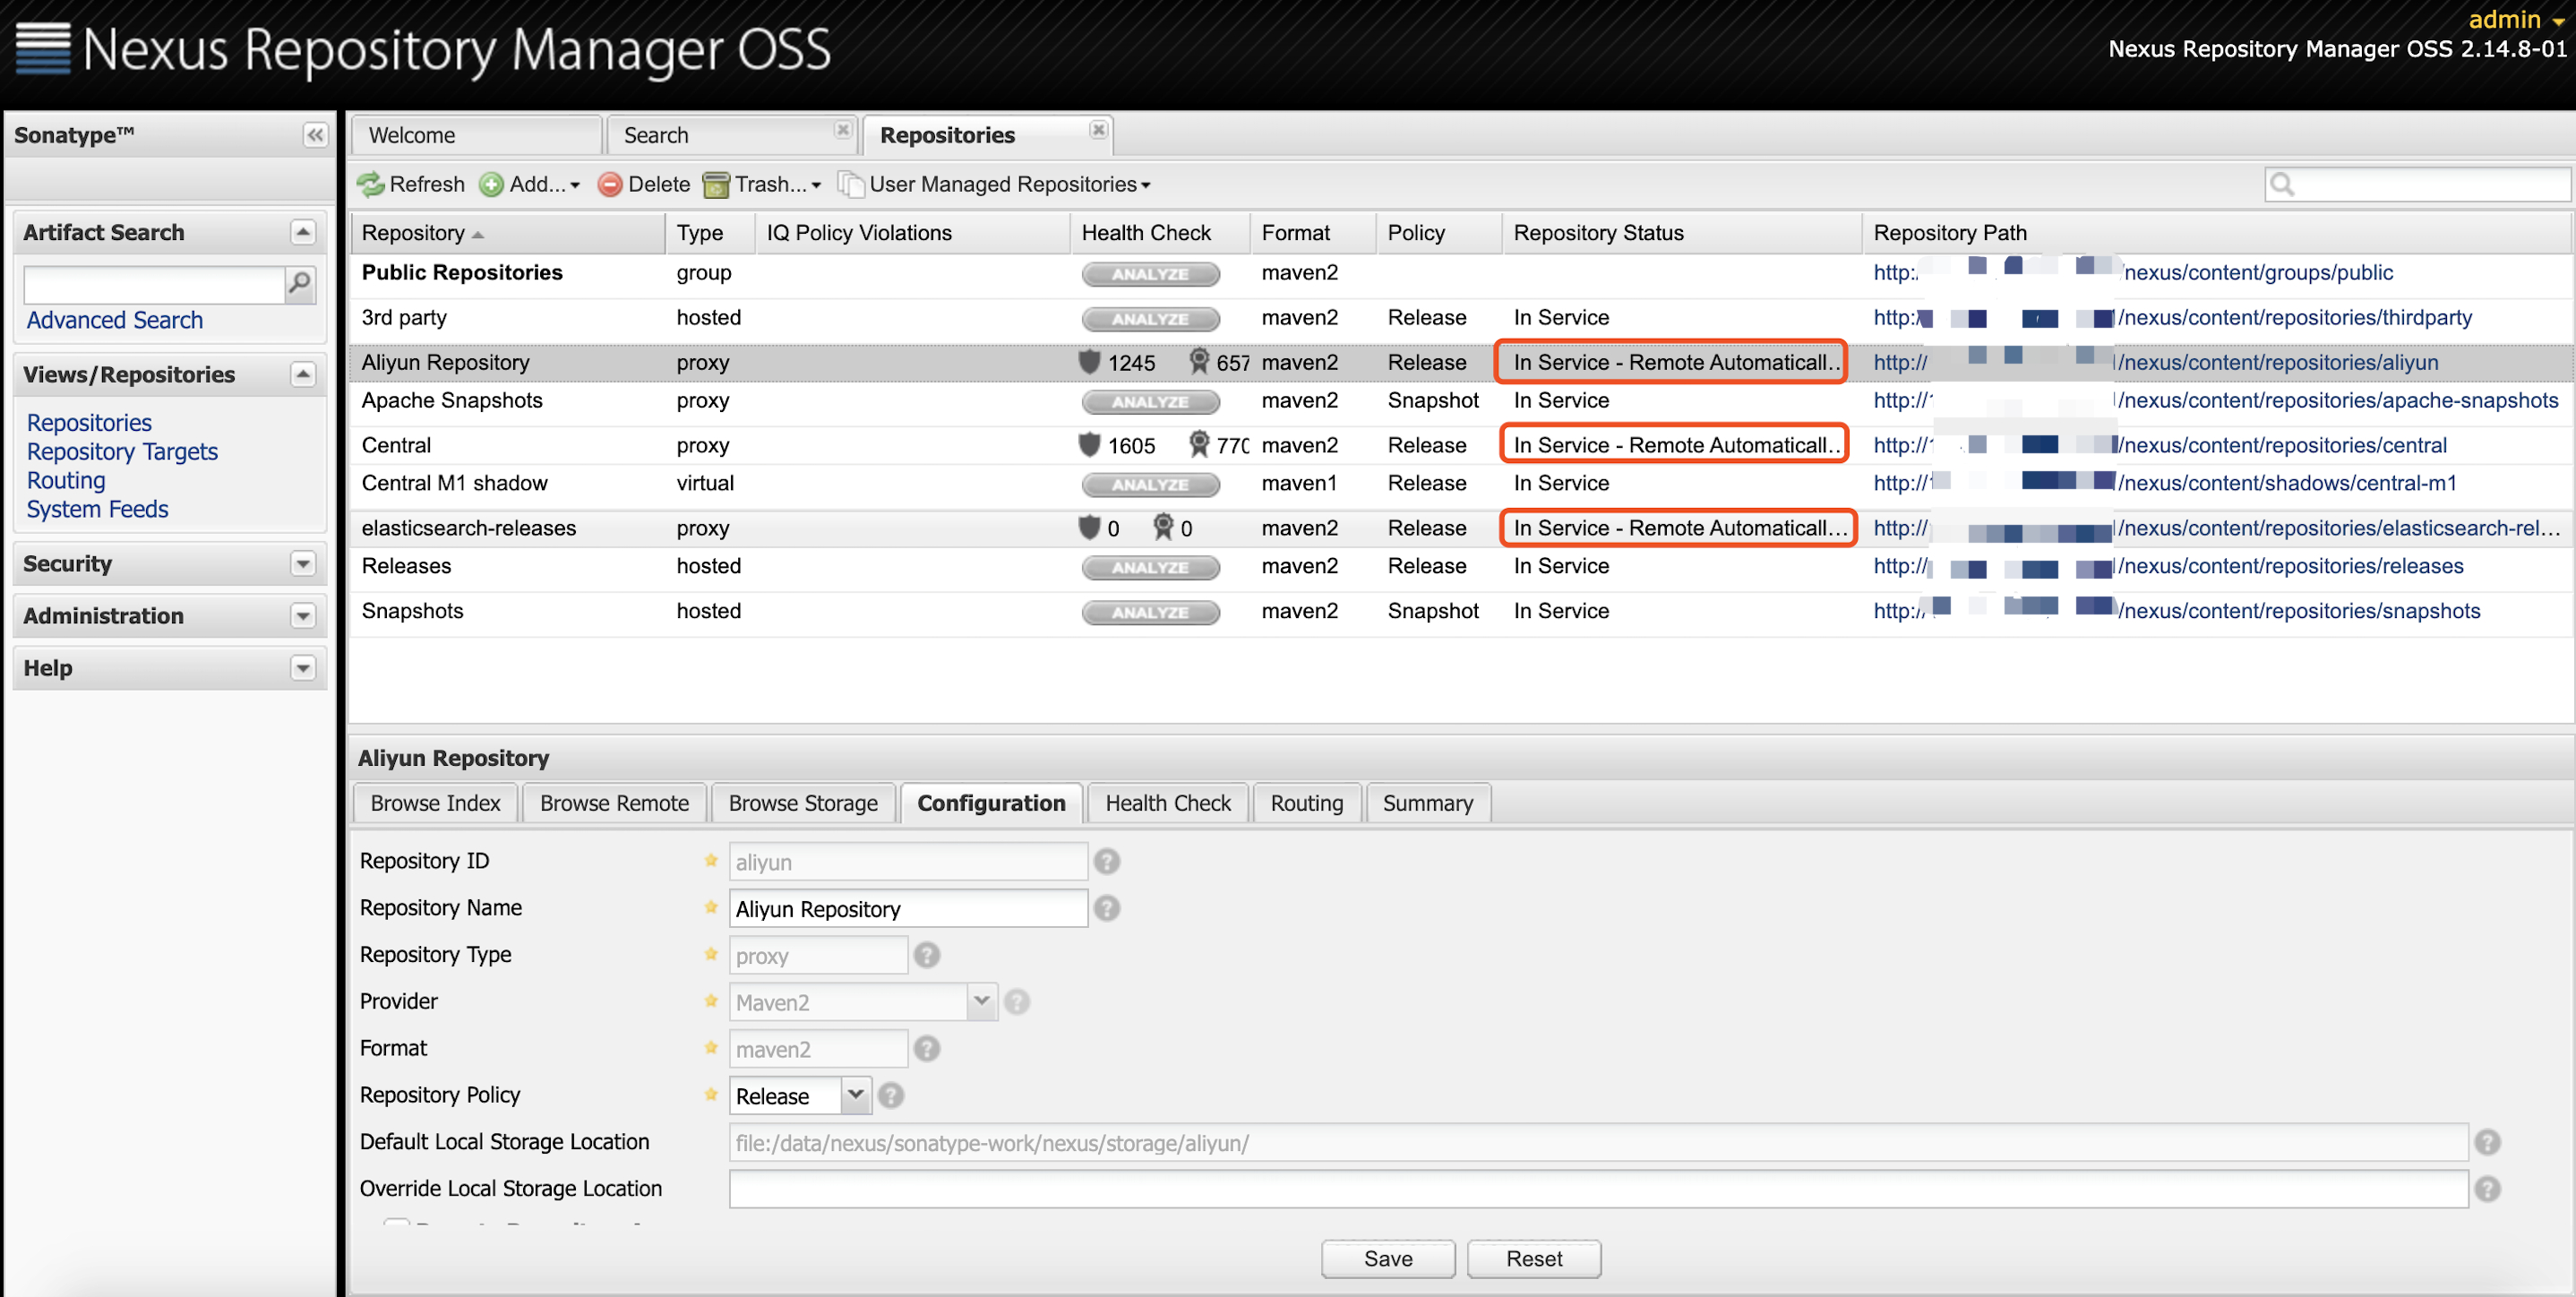Open Routing tab in Aliyun Repository panel
Image resolution: width=2576 pixels, height=1297 pixels.
tap(1306, 803)
